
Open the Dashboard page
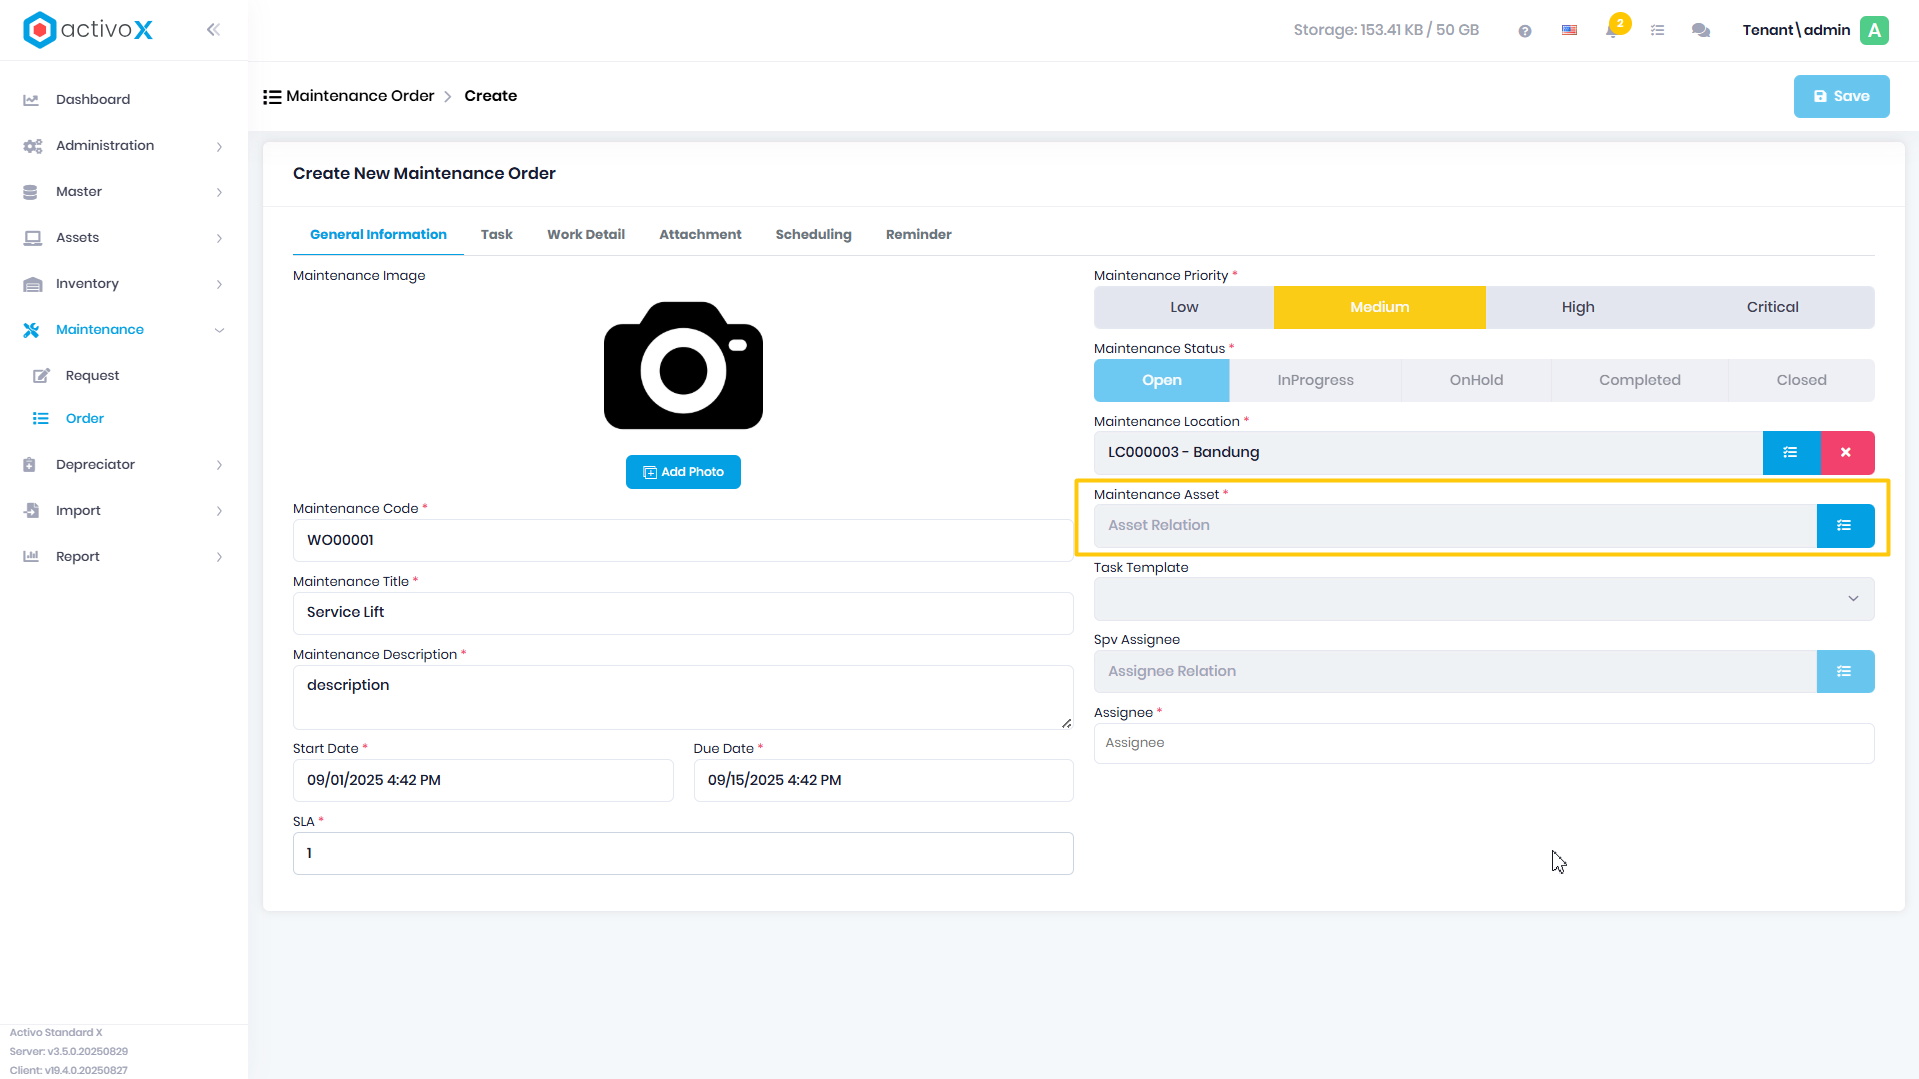[x=93, y=100]
